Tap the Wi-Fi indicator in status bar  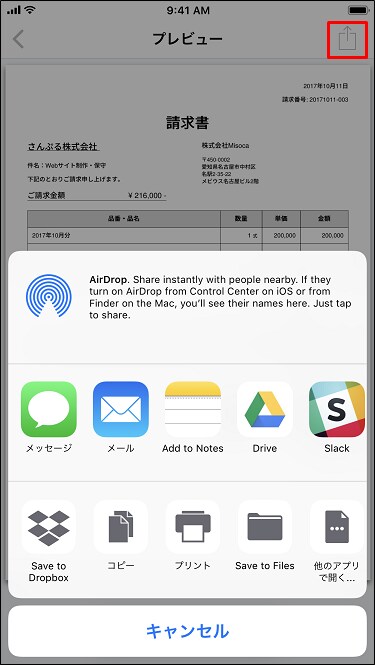pos(30,10)
